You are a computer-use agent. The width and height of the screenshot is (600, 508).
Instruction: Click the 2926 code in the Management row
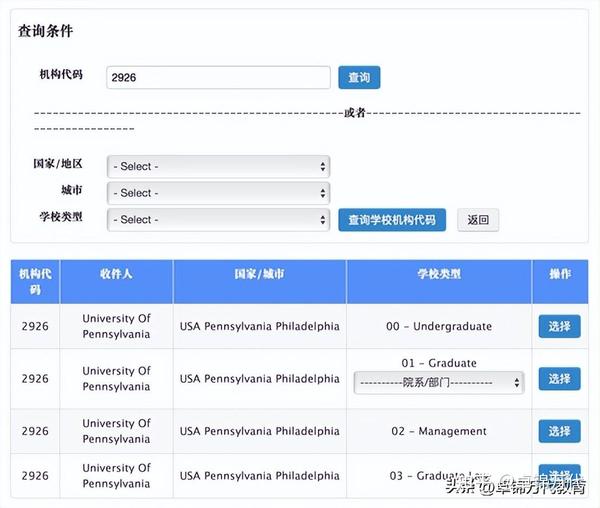click(x=35, y=431)
